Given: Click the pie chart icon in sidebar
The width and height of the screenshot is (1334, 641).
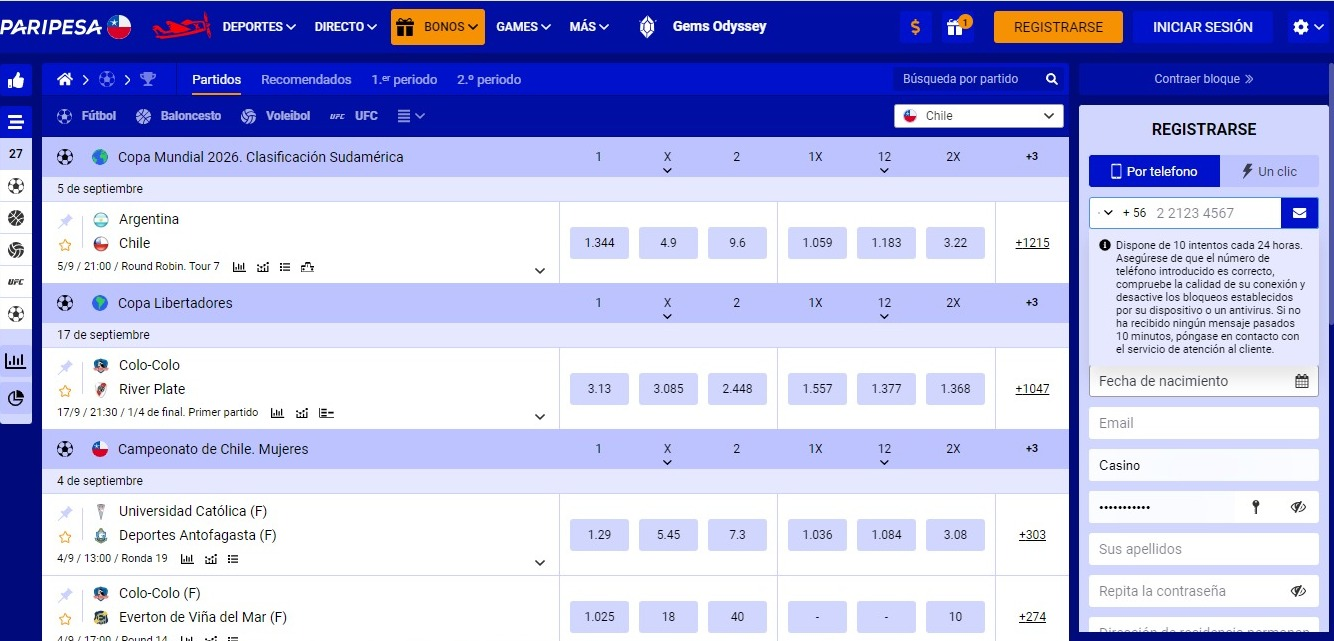Looking at the screenshot, I should click(16, 398).
